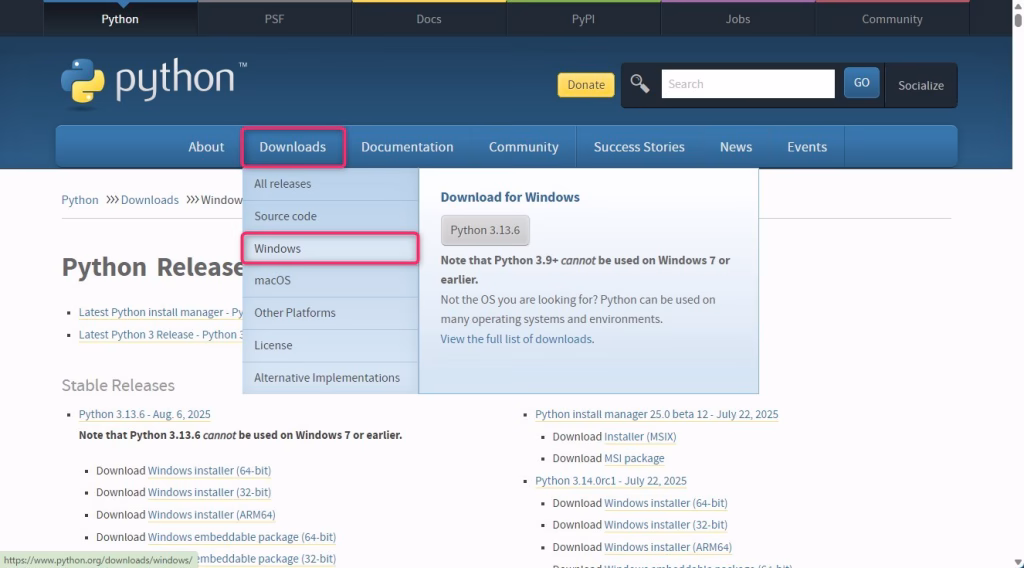Image resolution: width=1024 pixels, height=568 pixels.
Task: Download Windows installer (64-bit) for 3.14.0rc1
Action: pos(665,503)
